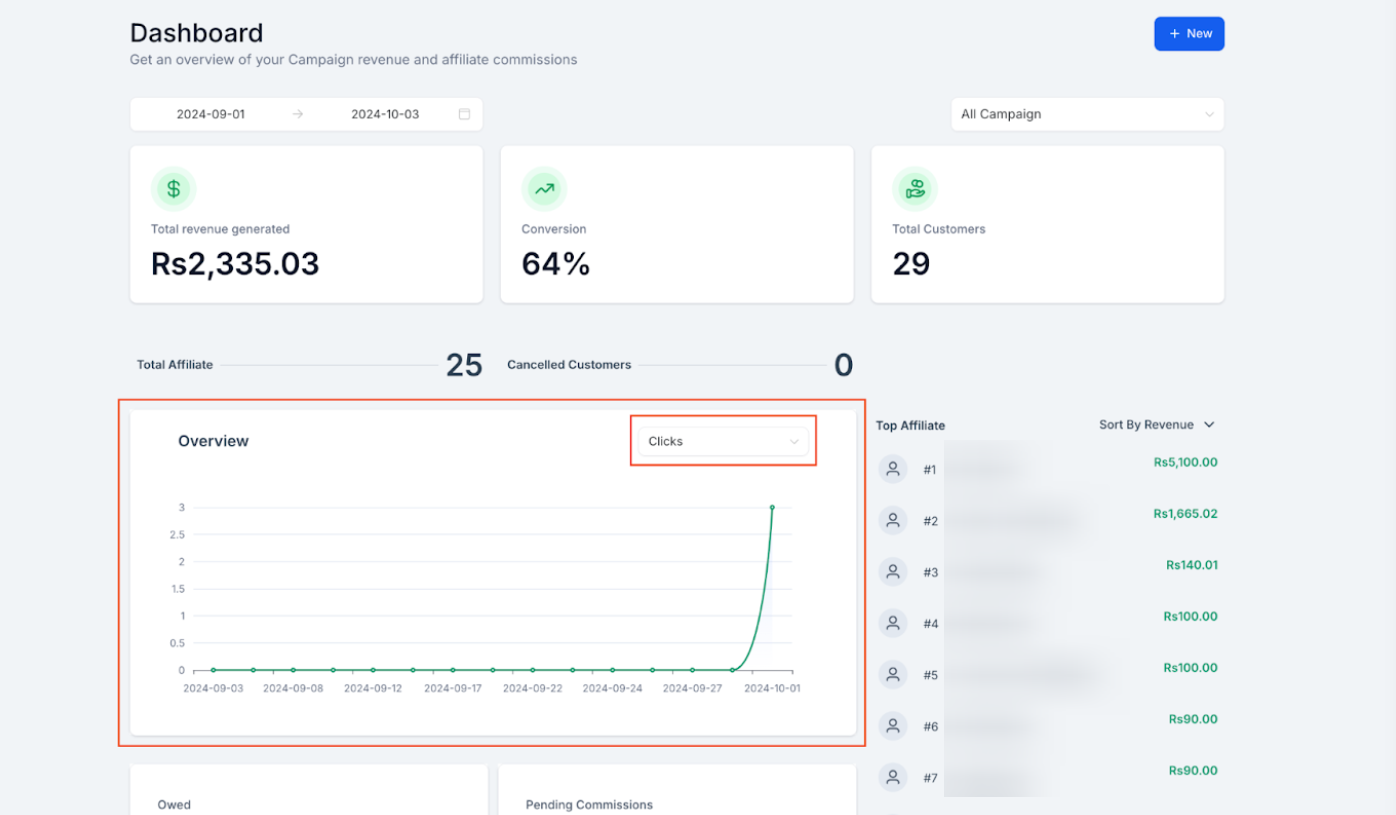Viewport: 1396px width, 815px height.
Task: Click the chart data point at value 3
Action: (x=772, y=507)
